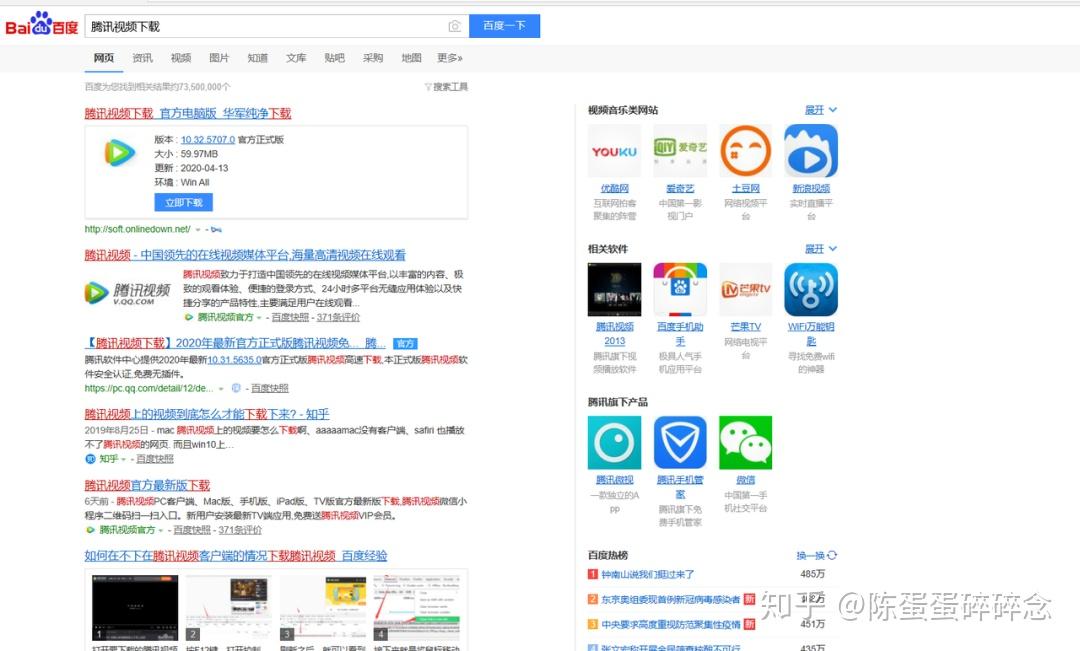Expand 视频音乐类网站 section with 展开
This screenshot has width=1080, height=651.
tap(820, 110)
